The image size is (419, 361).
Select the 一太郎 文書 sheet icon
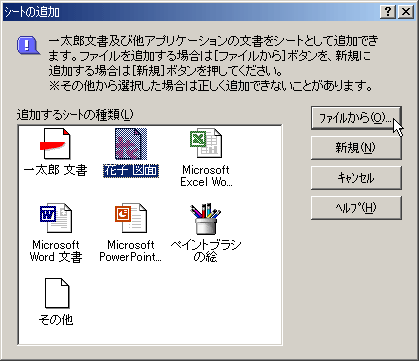click(x=55, y=144)
